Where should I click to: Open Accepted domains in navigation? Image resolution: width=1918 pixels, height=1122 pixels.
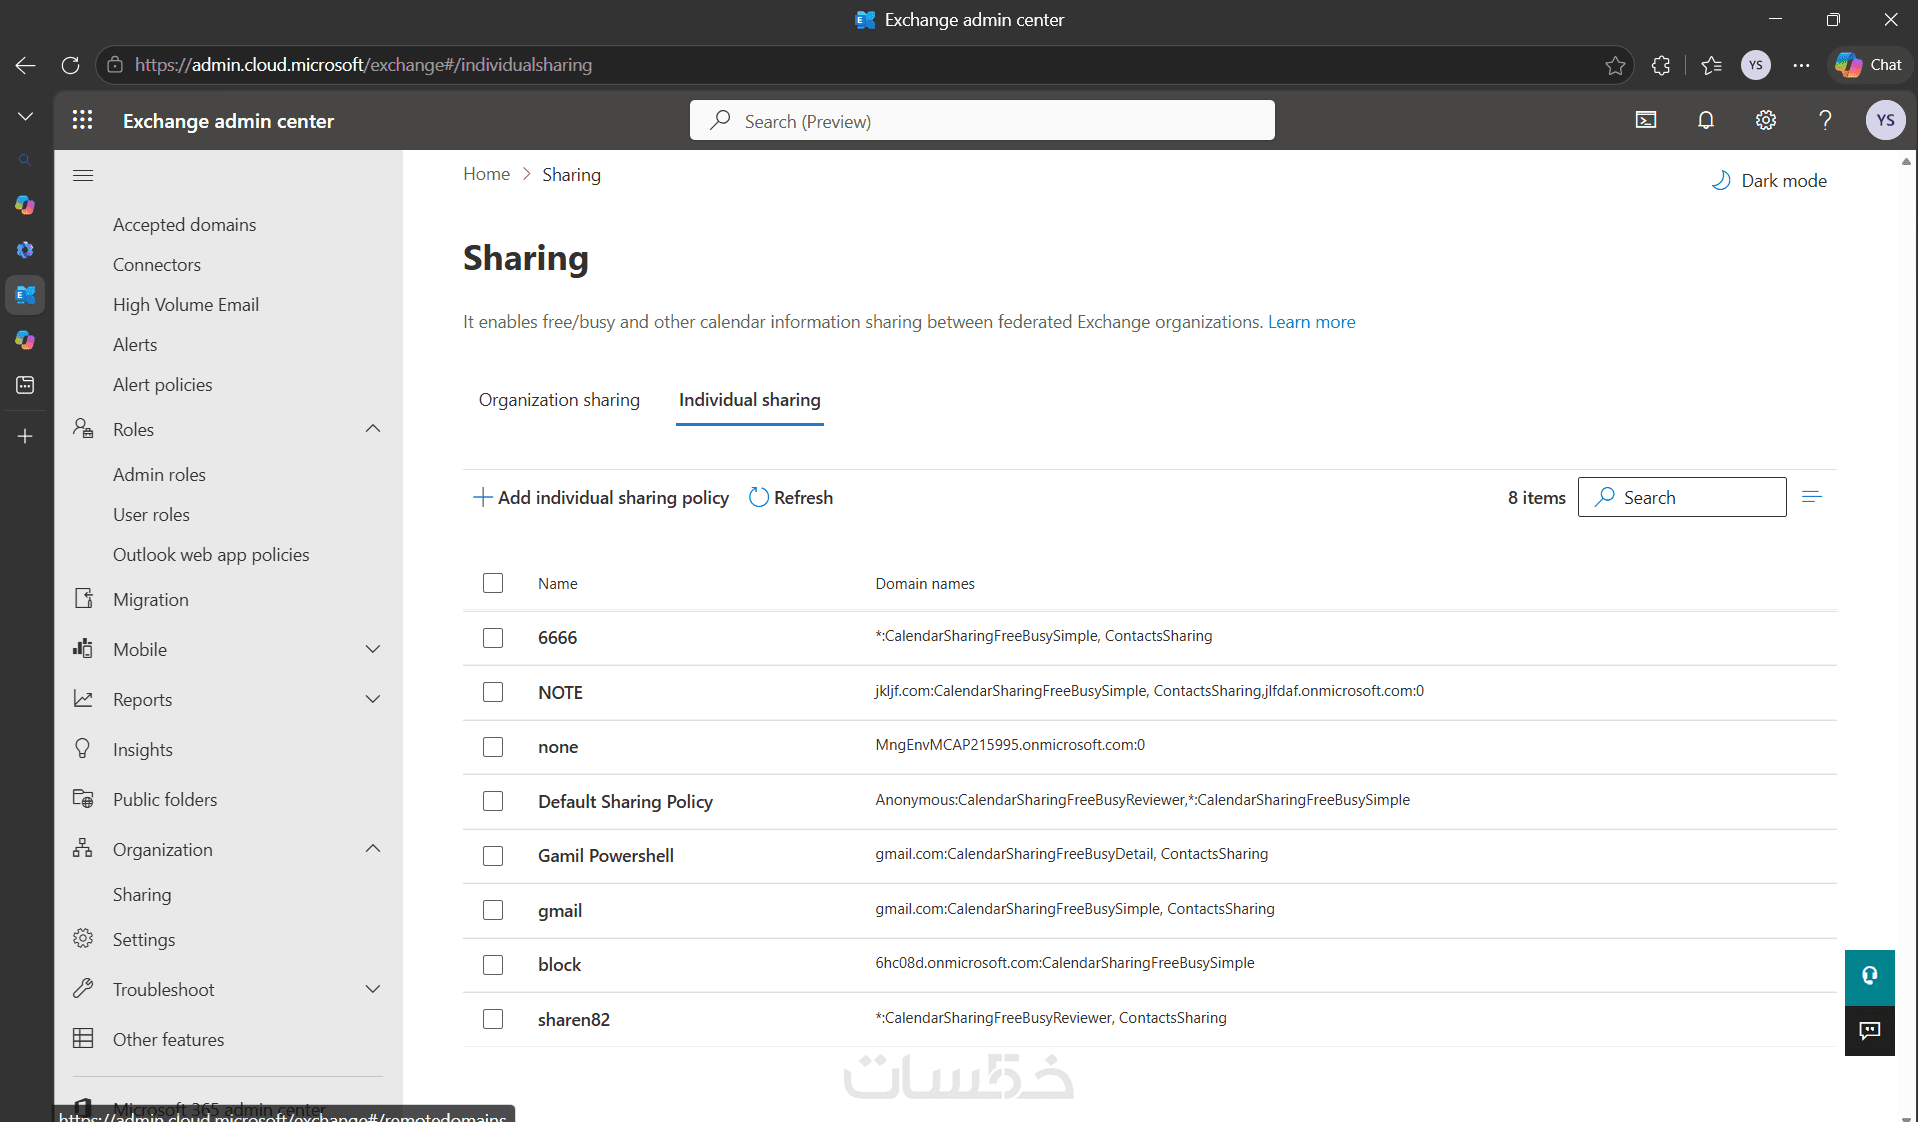click(x=185, y=225)
